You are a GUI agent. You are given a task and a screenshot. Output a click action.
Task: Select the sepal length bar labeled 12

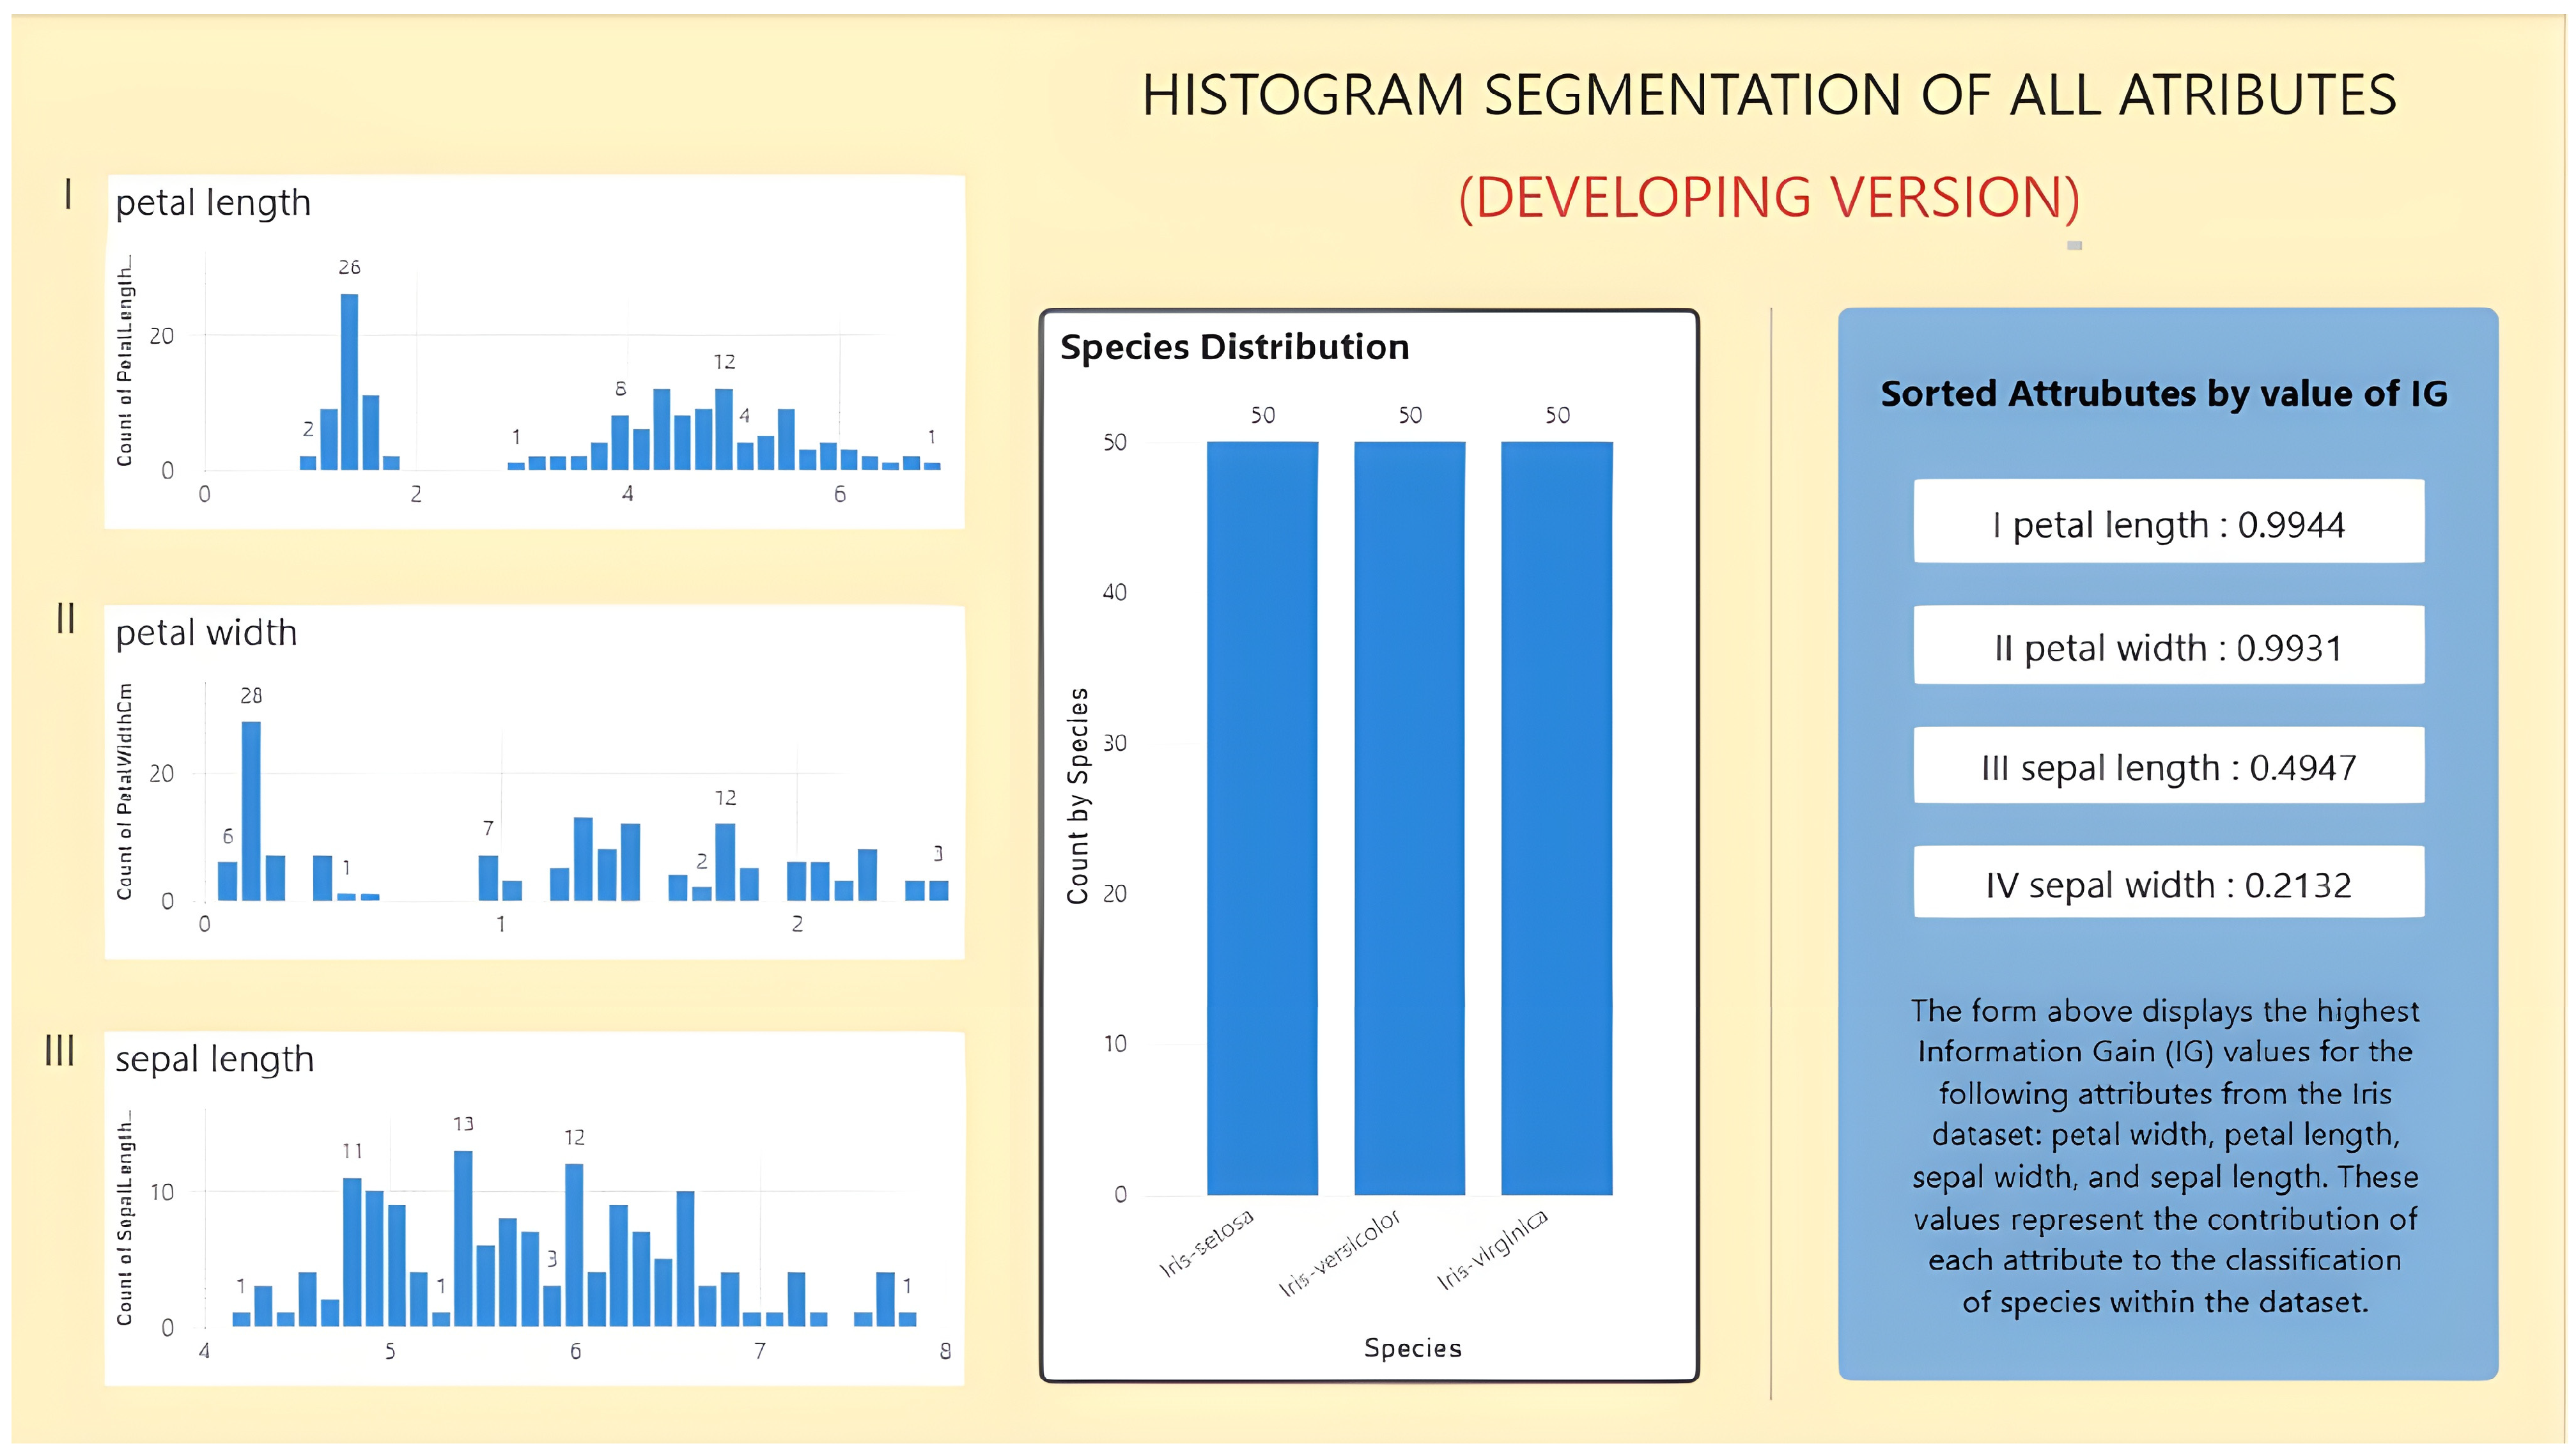pyautogui.click(x=574, y=1244)
